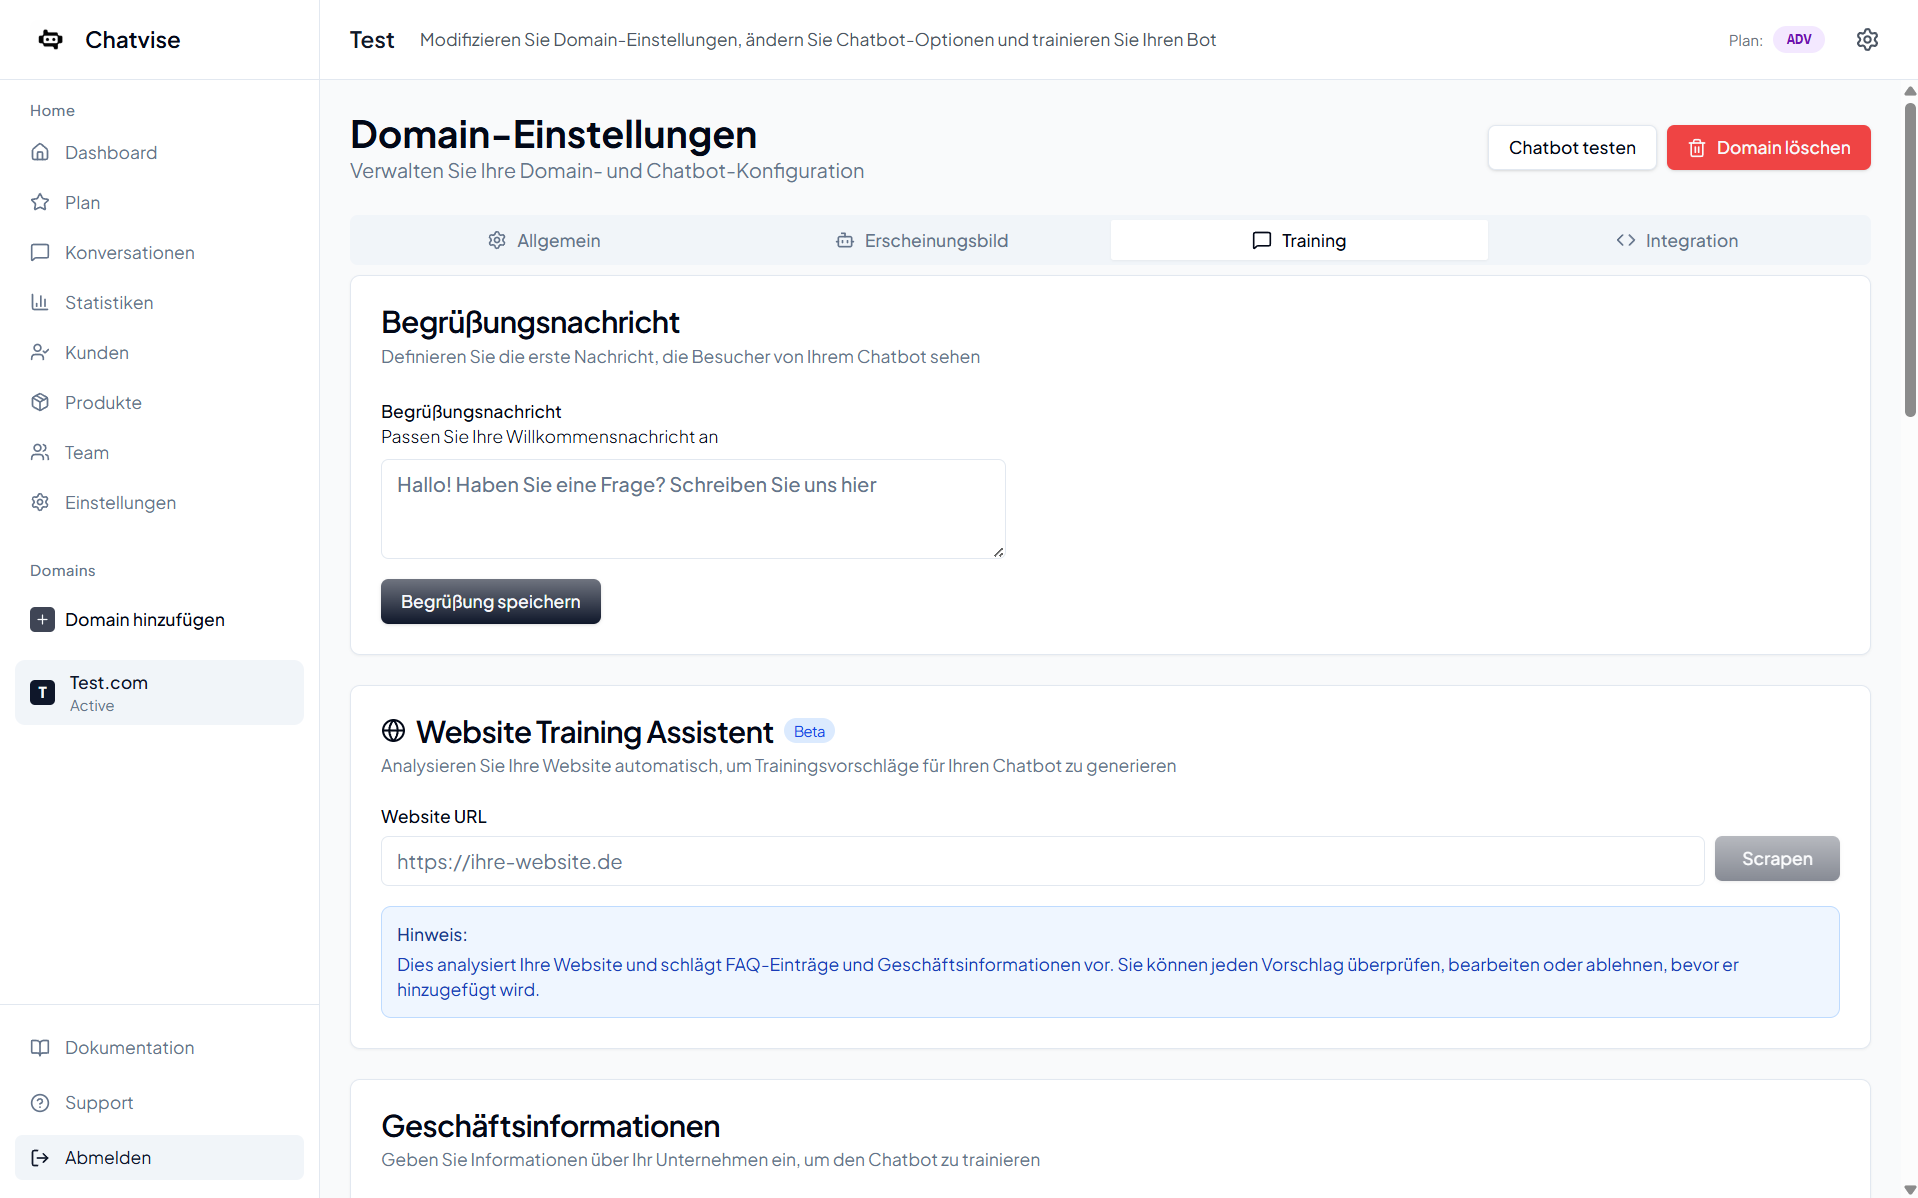Select the Einstellungen gear in the sidebar
1918x1198 pixels.
point(40,502)
